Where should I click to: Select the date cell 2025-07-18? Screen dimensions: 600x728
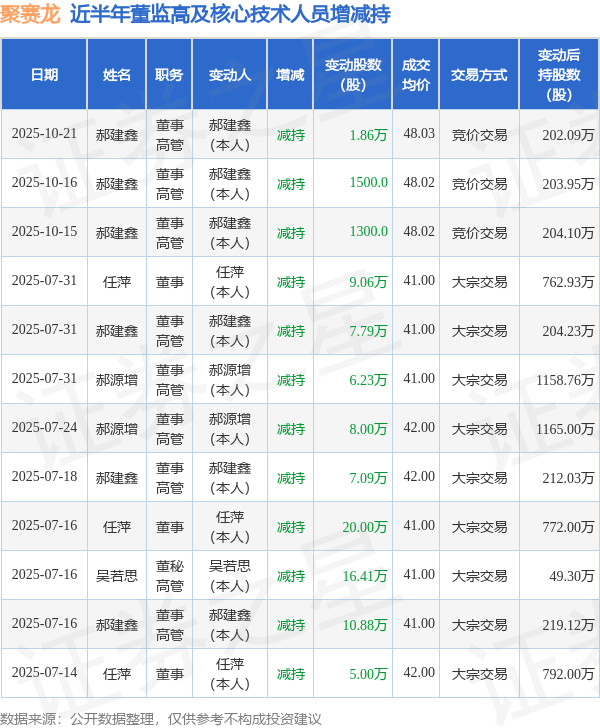pos(44,477)
